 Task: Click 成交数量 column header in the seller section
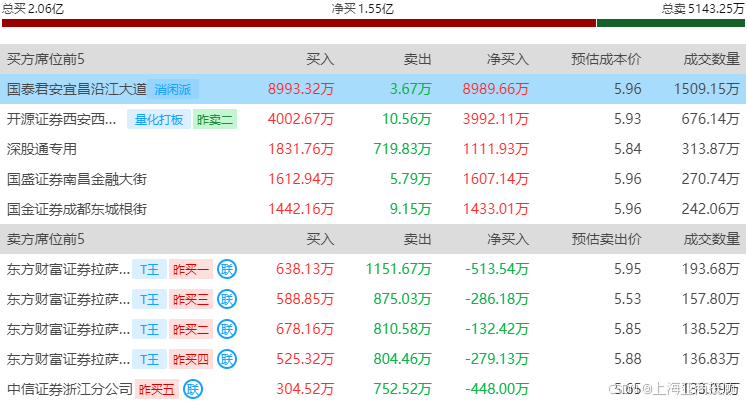(712, 239)
